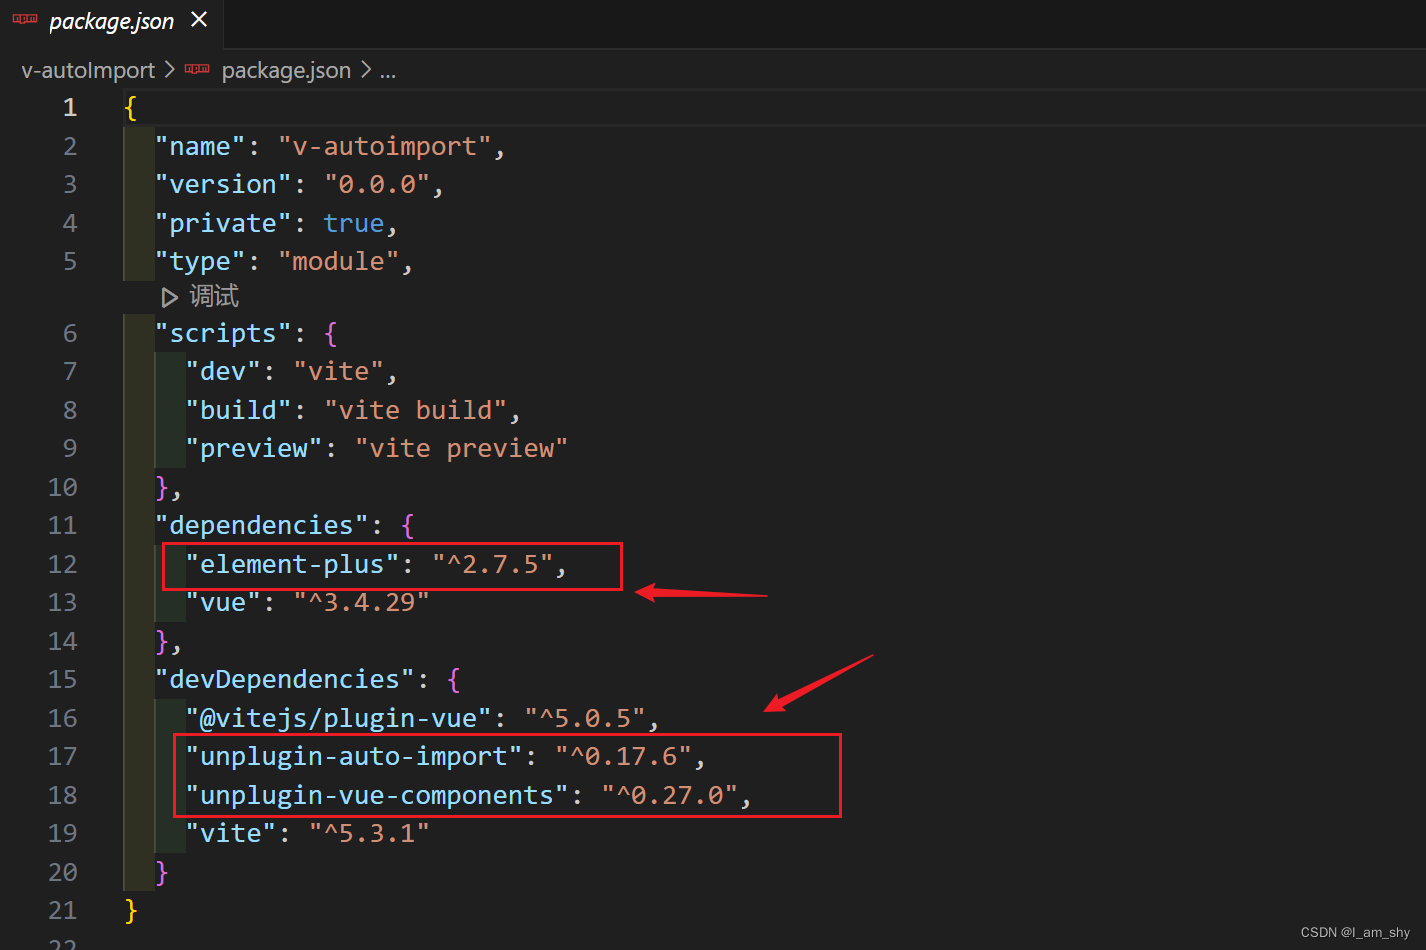Screen dimensions: 1426x950
Task: Click line number 6 in gutter
Action: [70, 333]
